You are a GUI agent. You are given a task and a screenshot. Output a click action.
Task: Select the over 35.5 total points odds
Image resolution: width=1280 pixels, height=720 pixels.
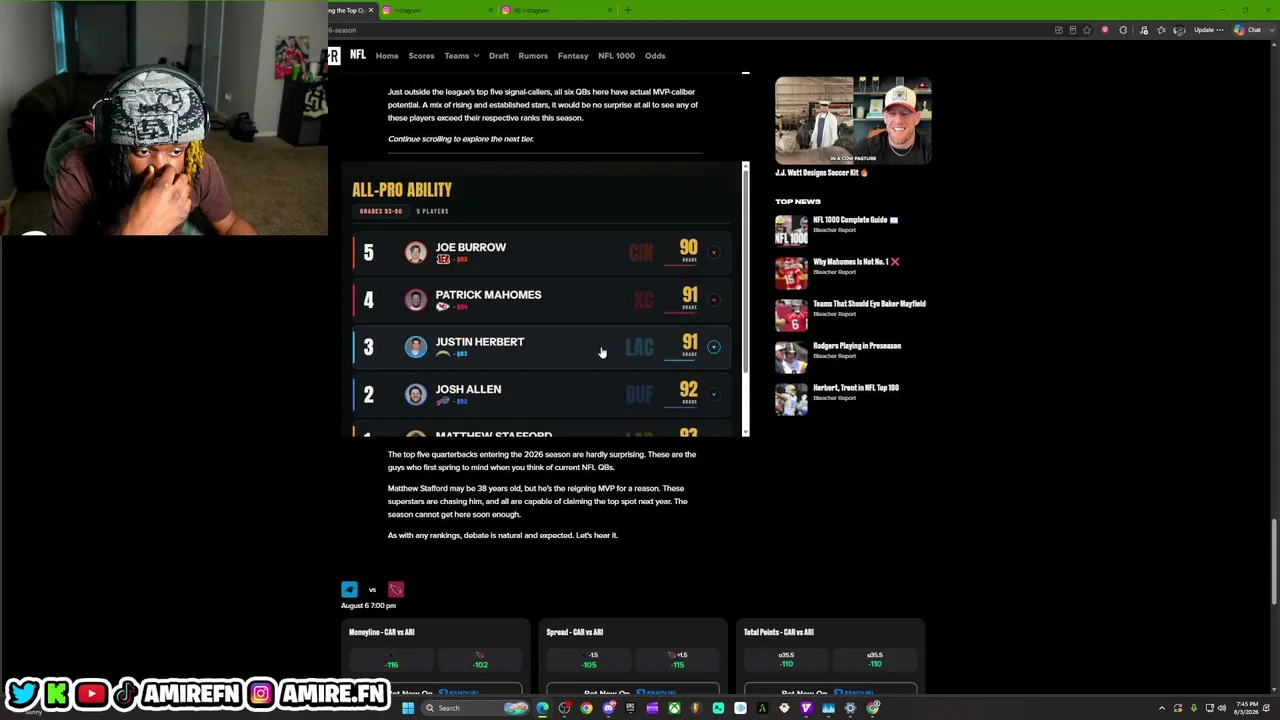click(x=787, y=661)
